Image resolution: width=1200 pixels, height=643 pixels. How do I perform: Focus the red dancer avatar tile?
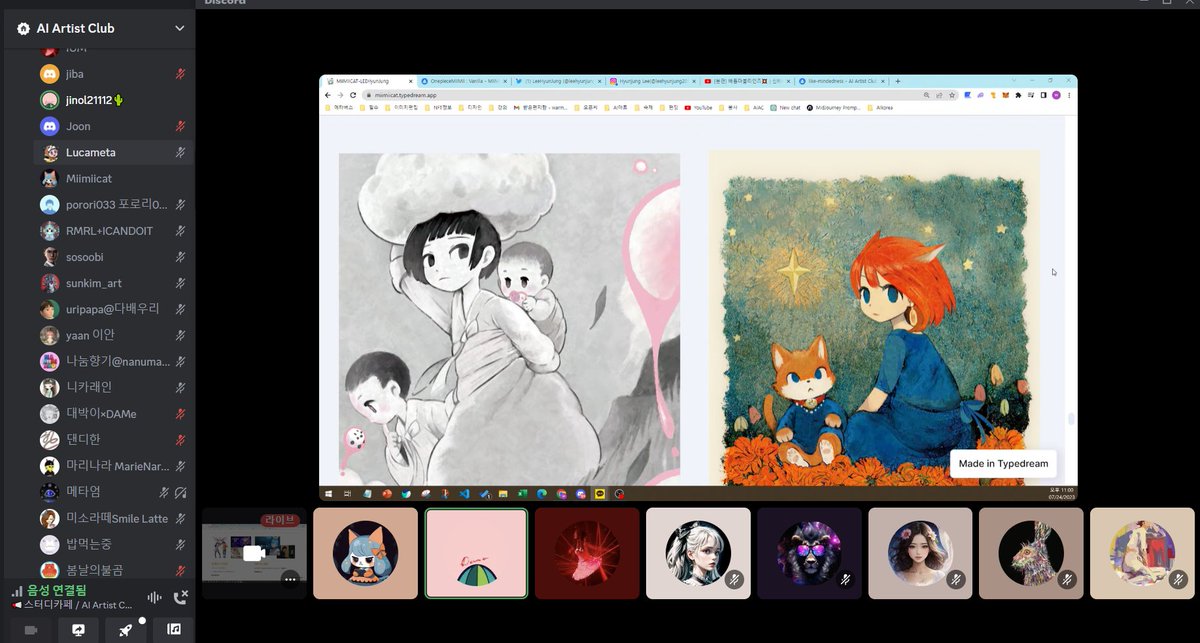pyautogui.click(x=587, y=553)
